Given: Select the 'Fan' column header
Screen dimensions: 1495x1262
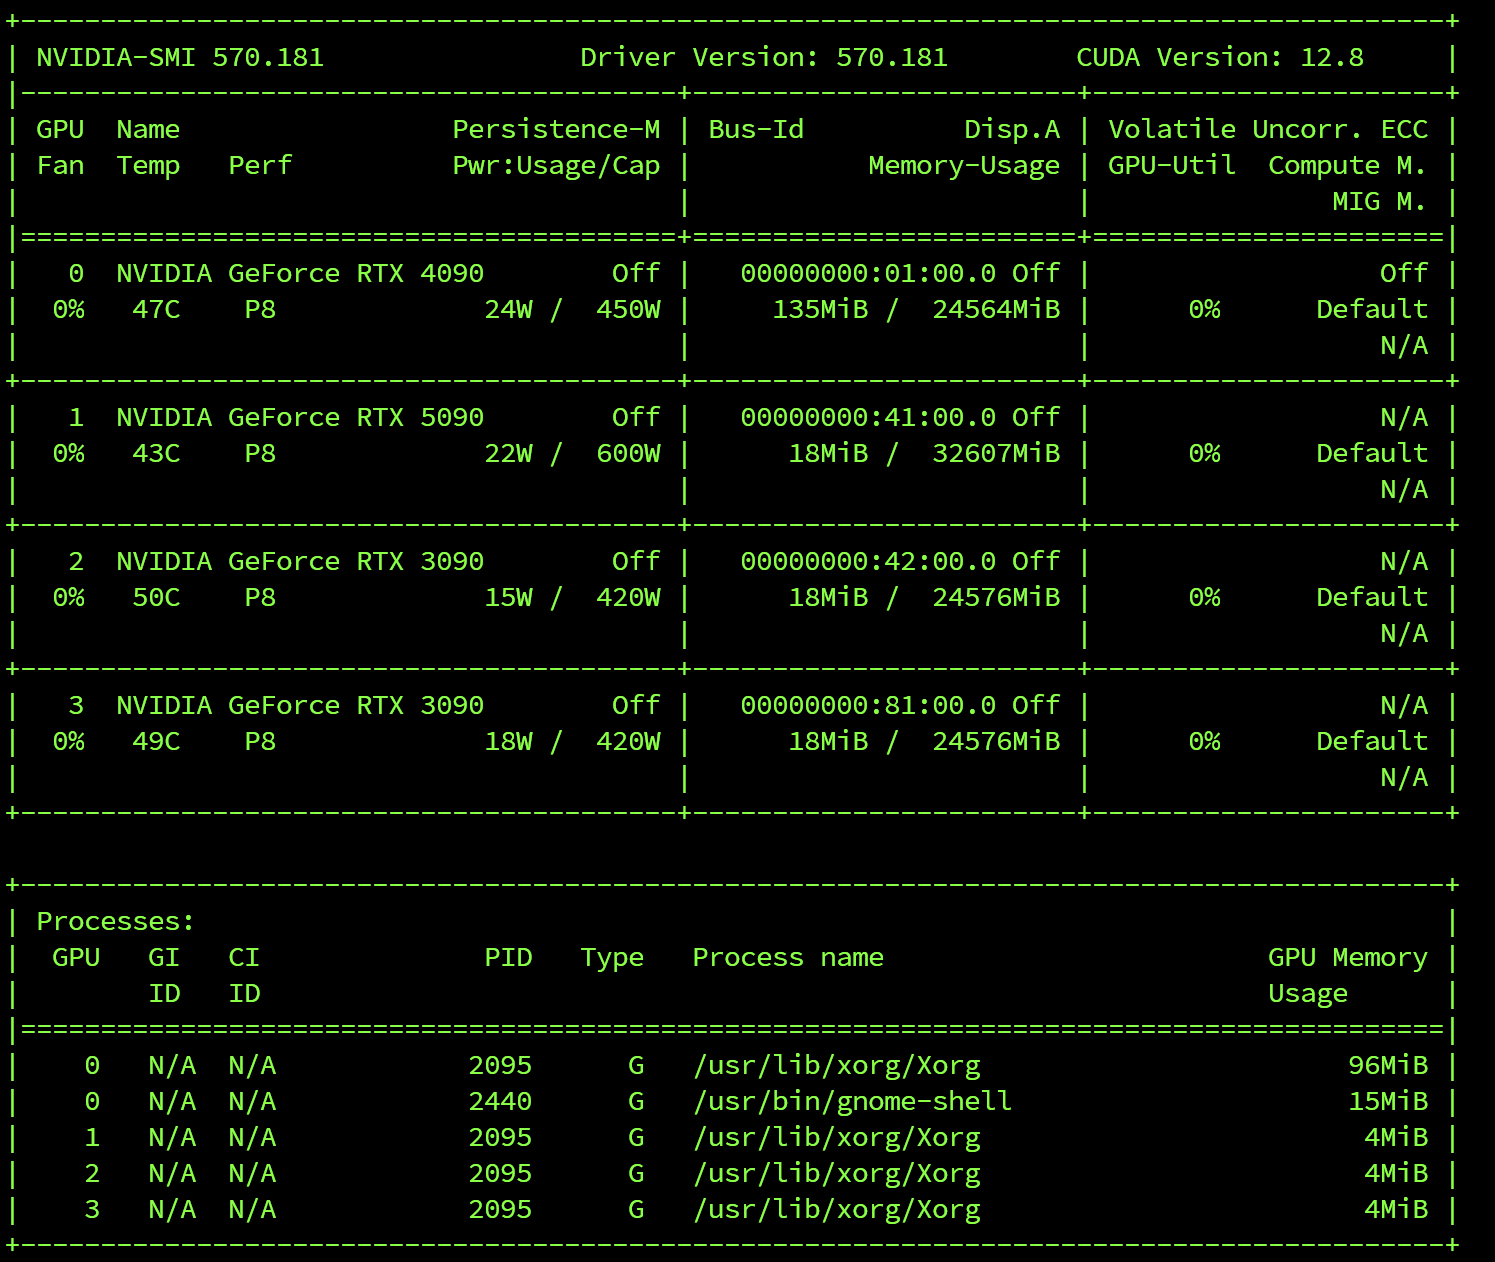Looking at the screenshot, I should point(60,165).
